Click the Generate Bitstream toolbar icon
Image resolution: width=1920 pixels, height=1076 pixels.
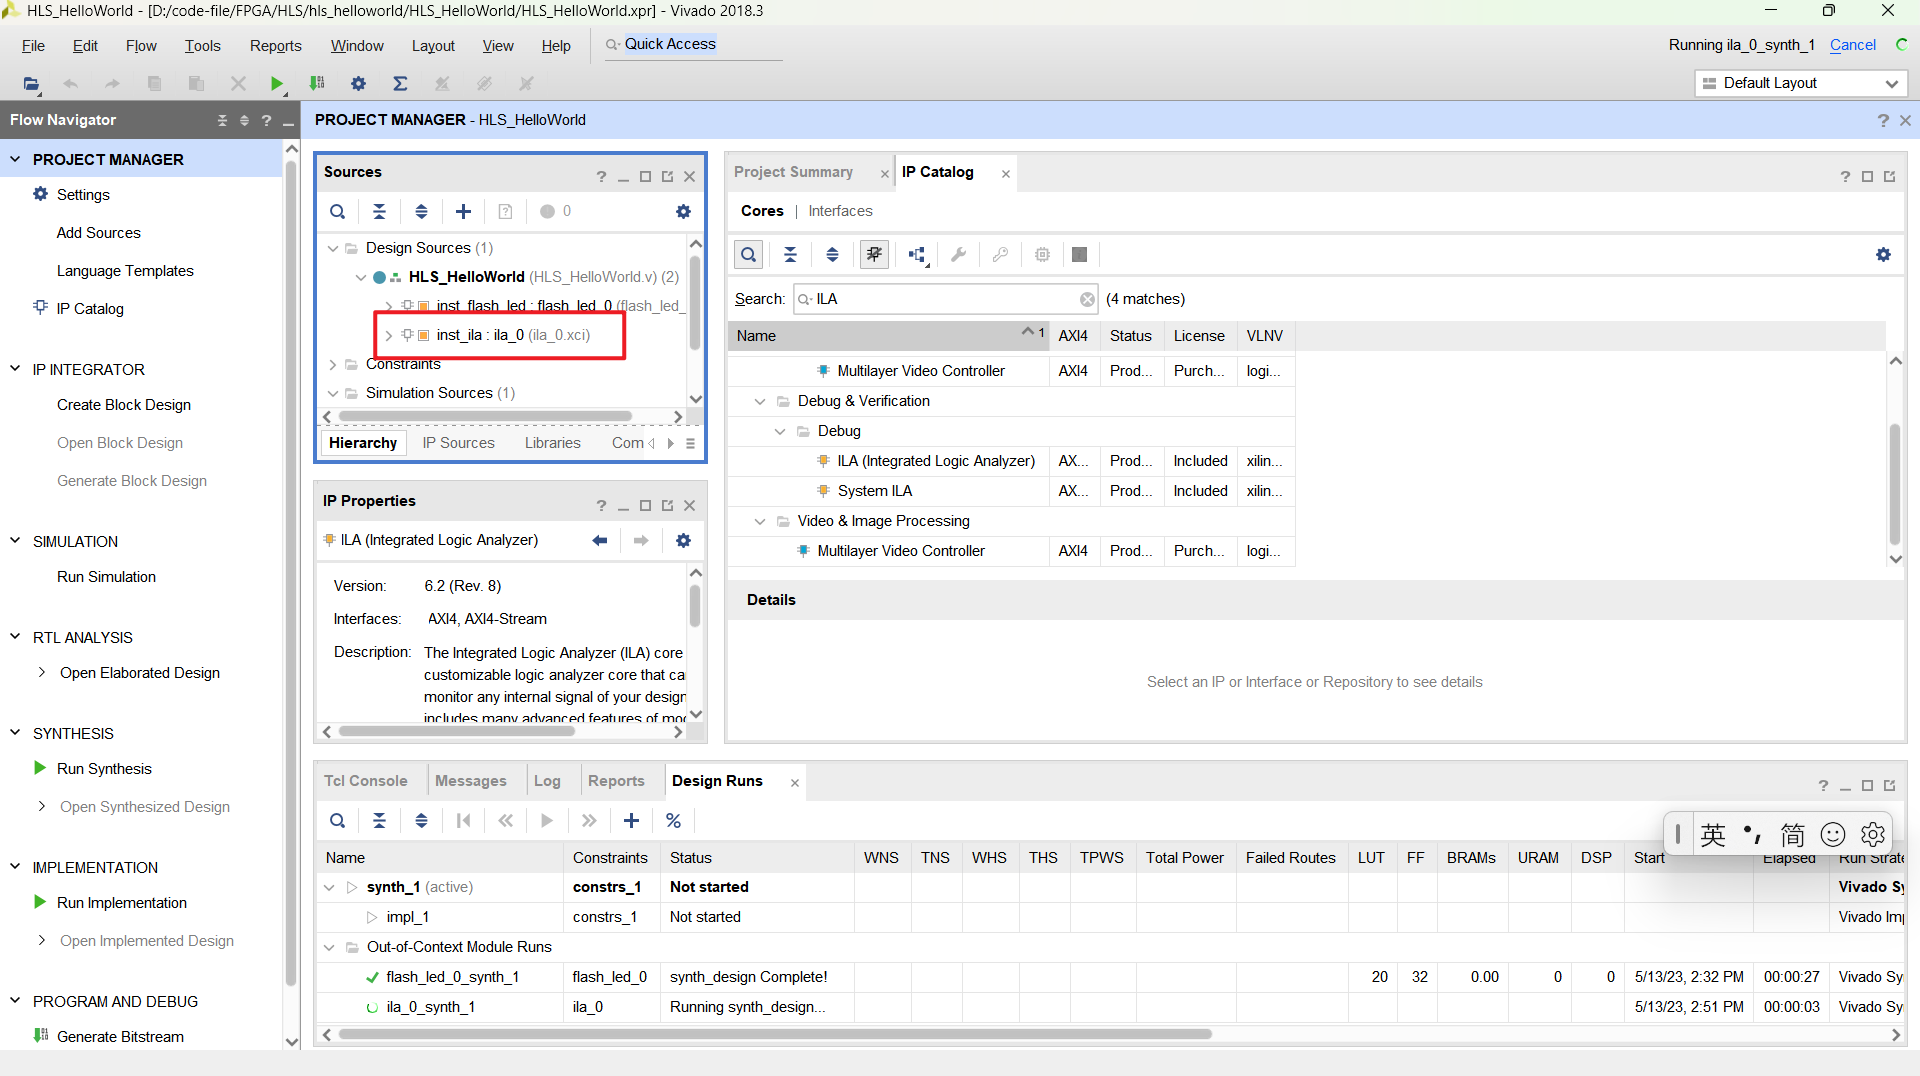pos(317,84)
